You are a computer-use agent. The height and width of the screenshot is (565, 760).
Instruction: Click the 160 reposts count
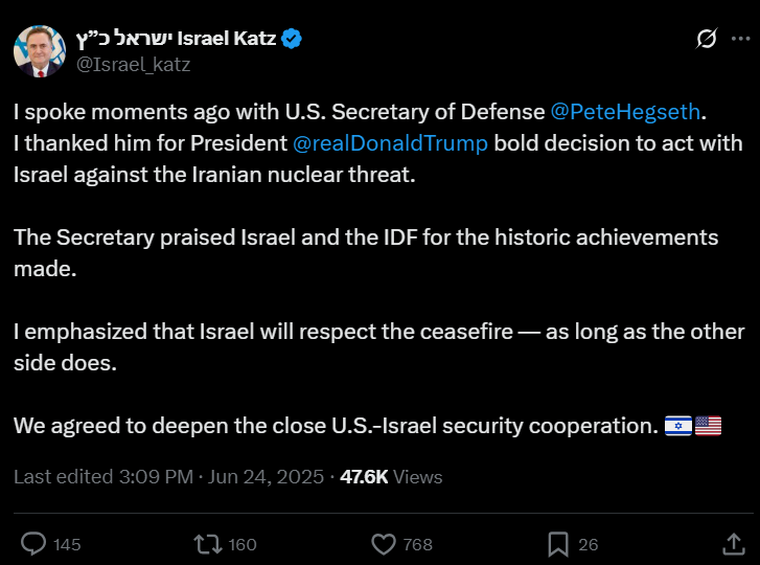[x=242, y=544]
